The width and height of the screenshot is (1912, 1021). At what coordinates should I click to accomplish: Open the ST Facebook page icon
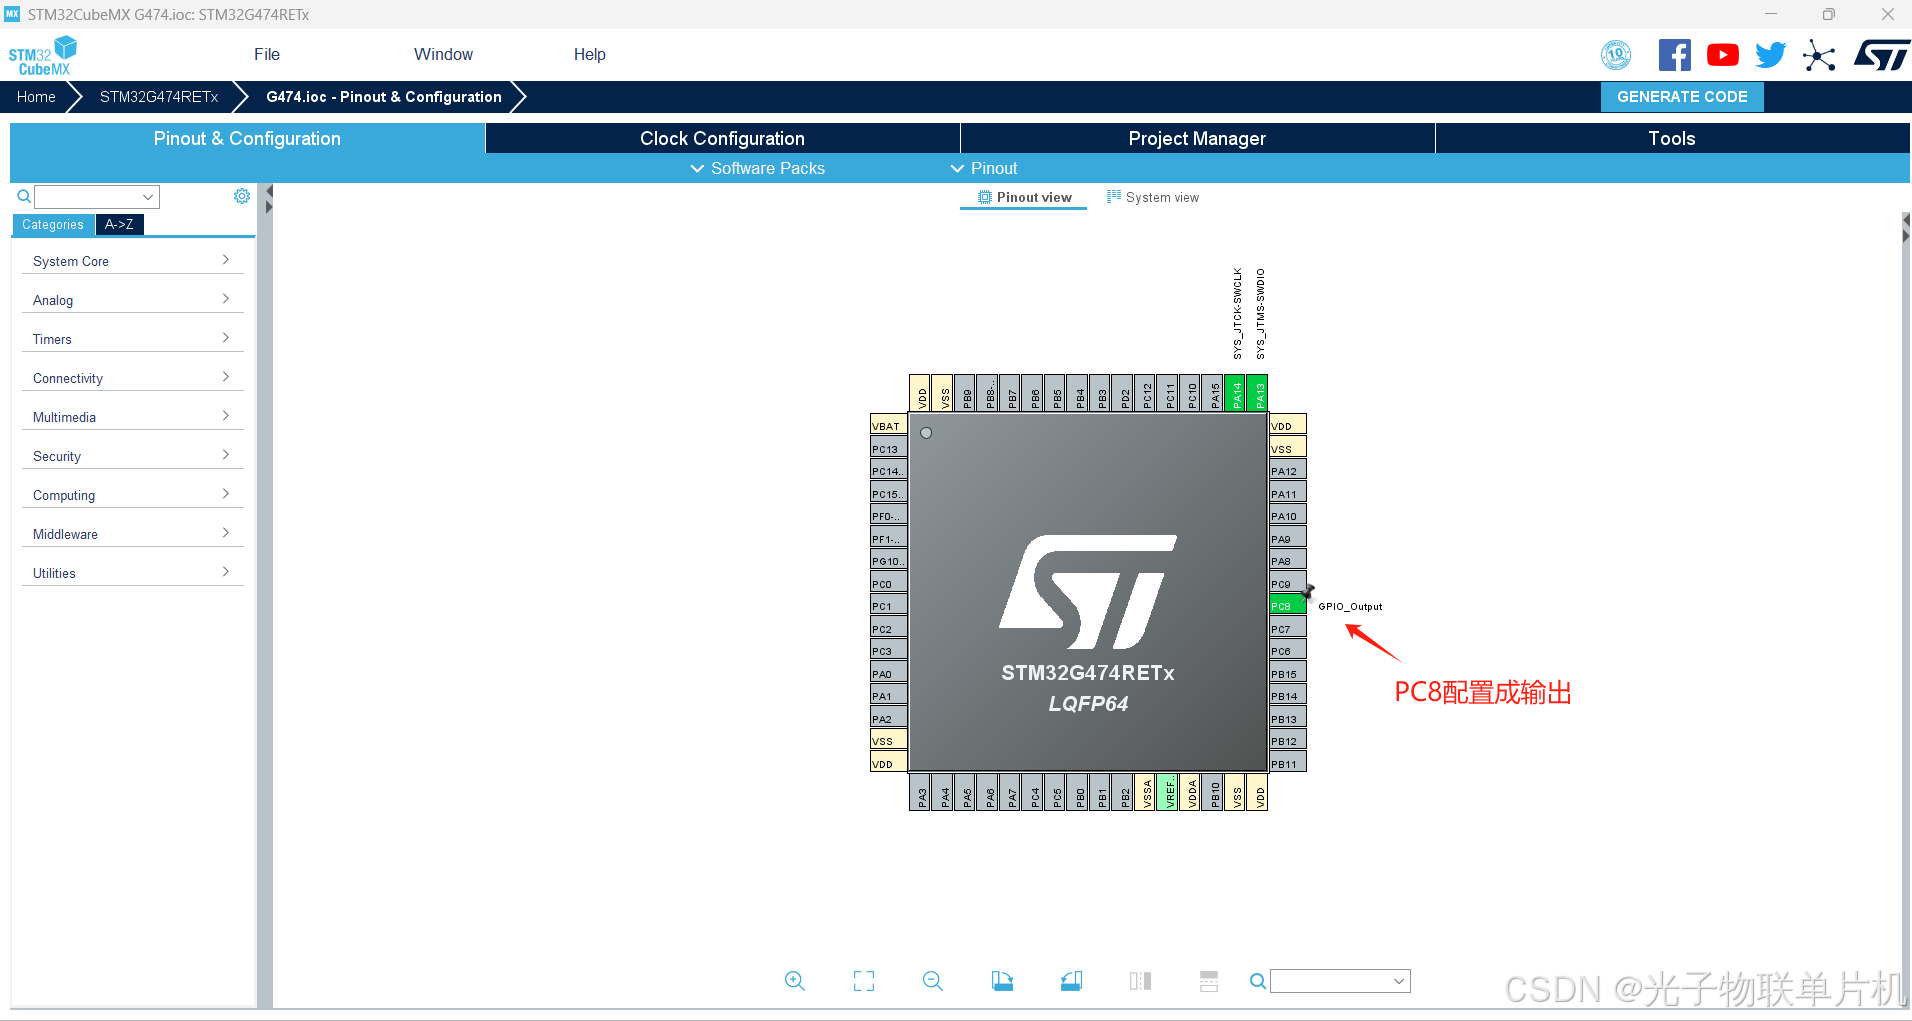[1675, 55]
